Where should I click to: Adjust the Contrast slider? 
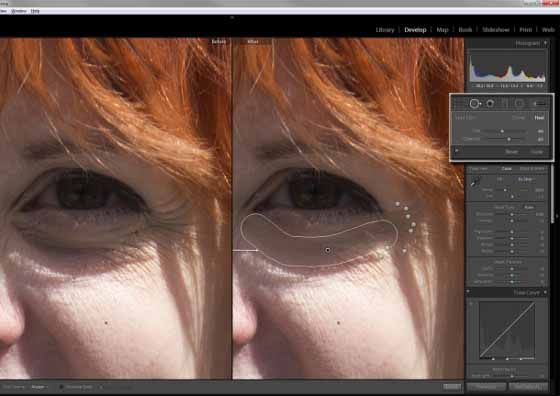(x=512, y=221)
